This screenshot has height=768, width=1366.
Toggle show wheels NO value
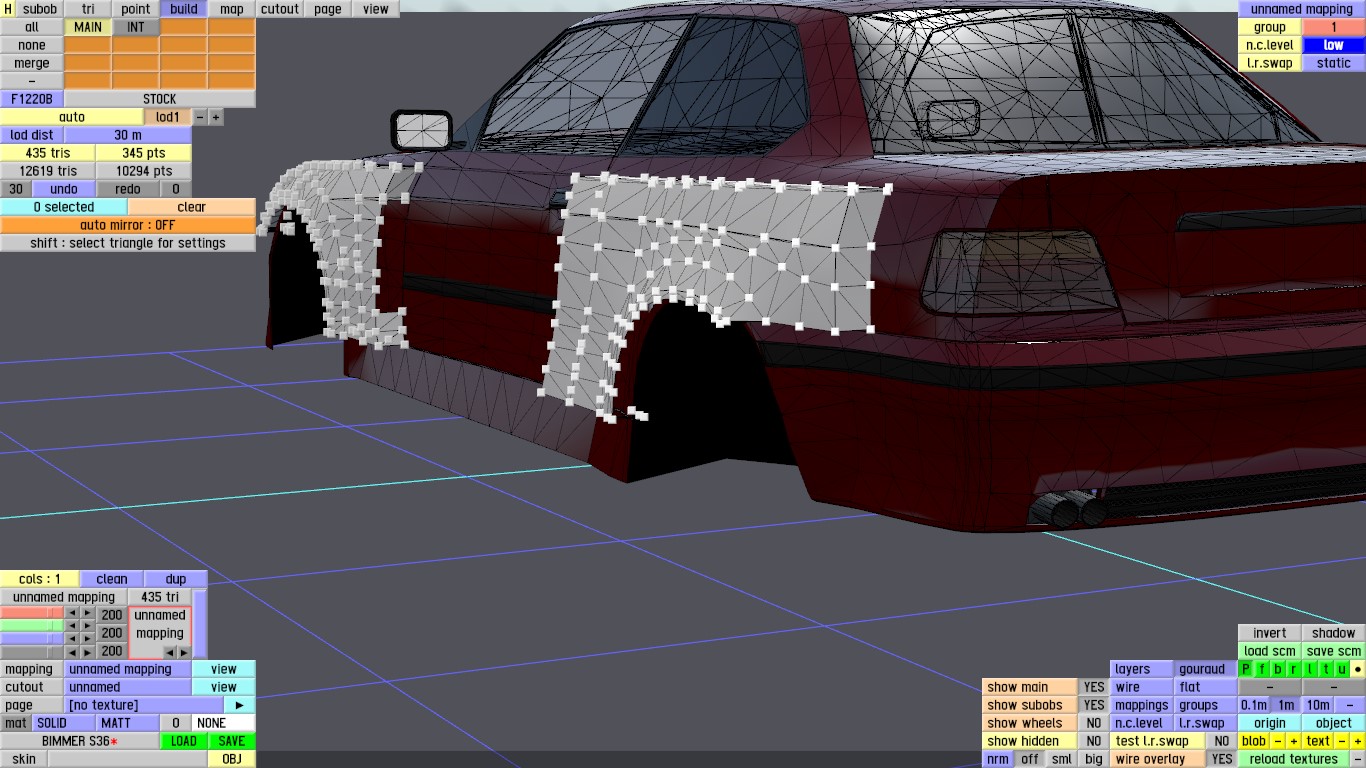click(1094, 723)
